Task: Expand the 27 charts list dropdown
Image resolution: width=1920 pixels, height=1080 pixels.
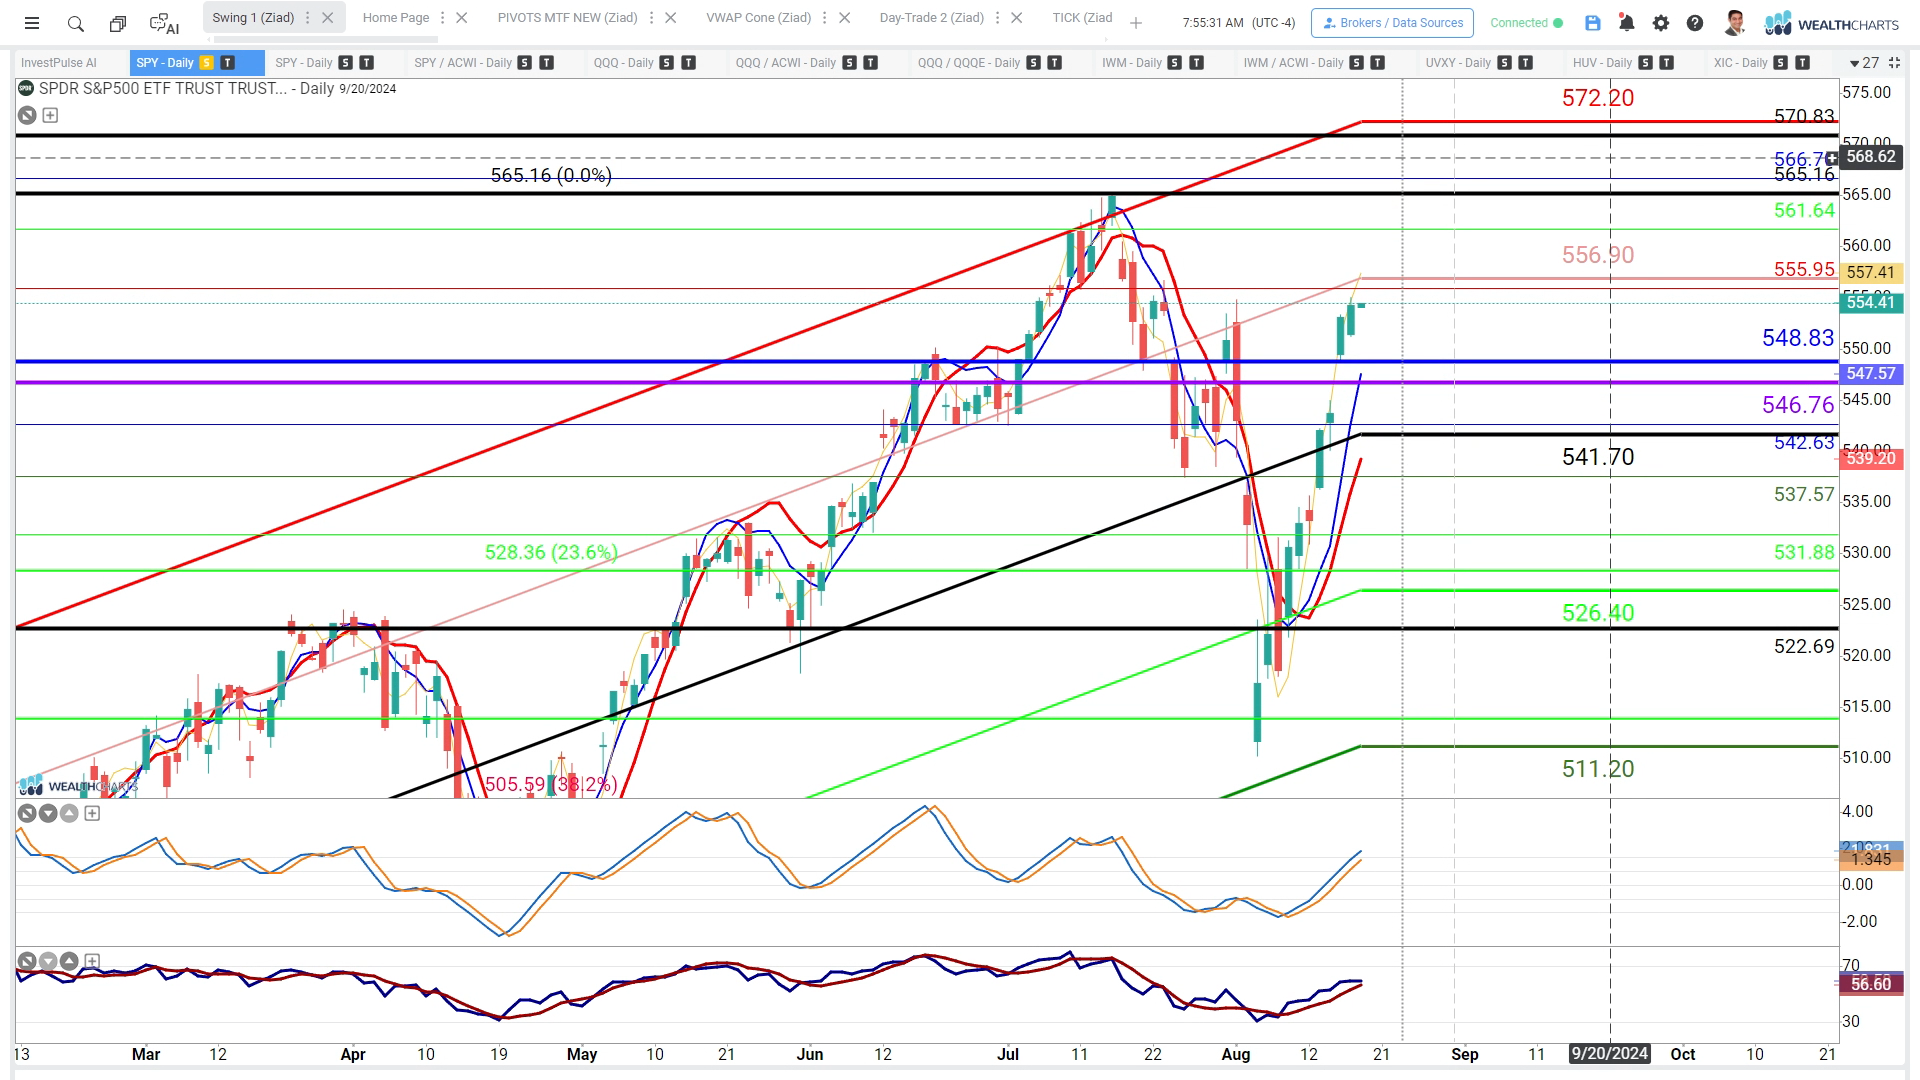Action: 1864,62
